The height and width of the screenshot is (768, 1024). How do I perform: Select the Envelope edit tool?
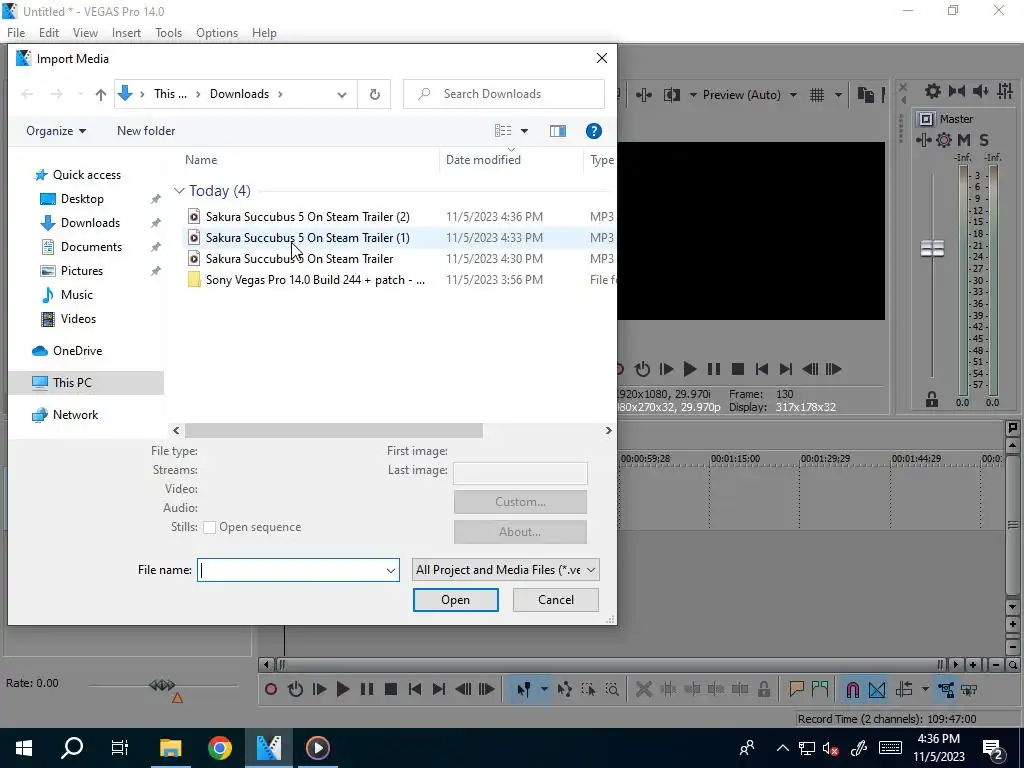565,690
